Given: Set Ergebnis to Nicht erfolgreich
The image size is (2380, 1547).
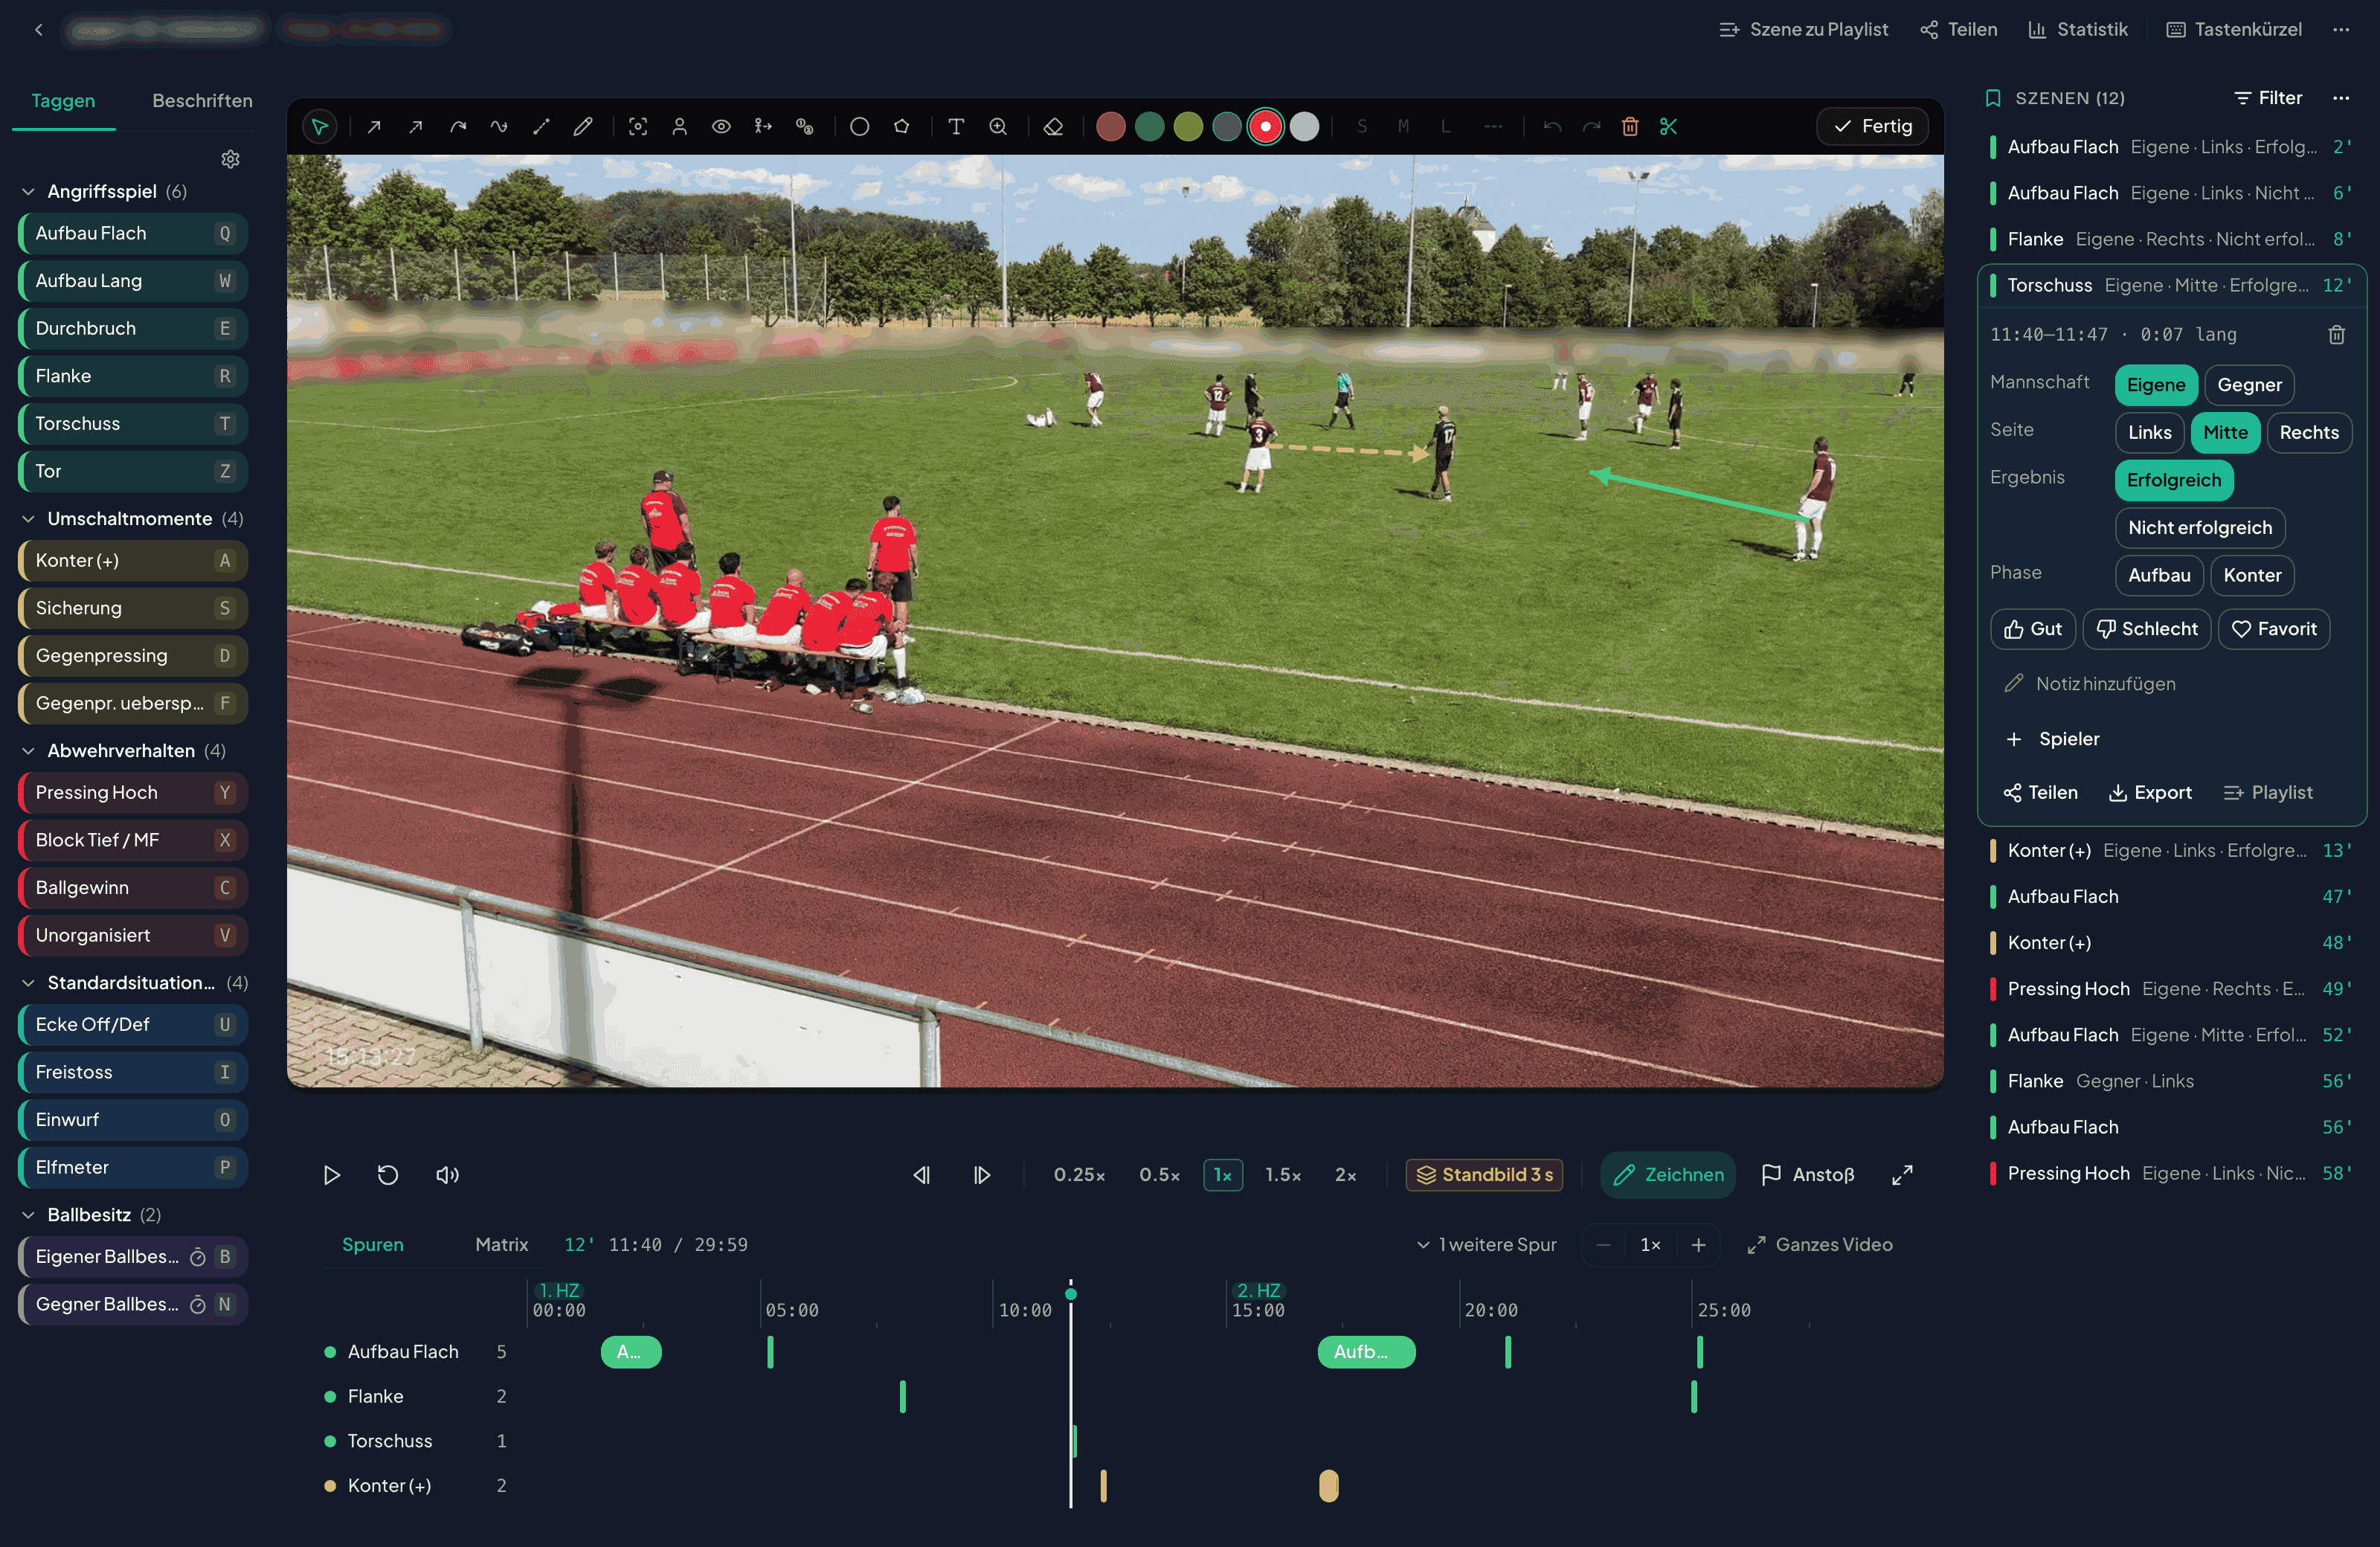Looking at the screenshot, I should coord(2199,528).
